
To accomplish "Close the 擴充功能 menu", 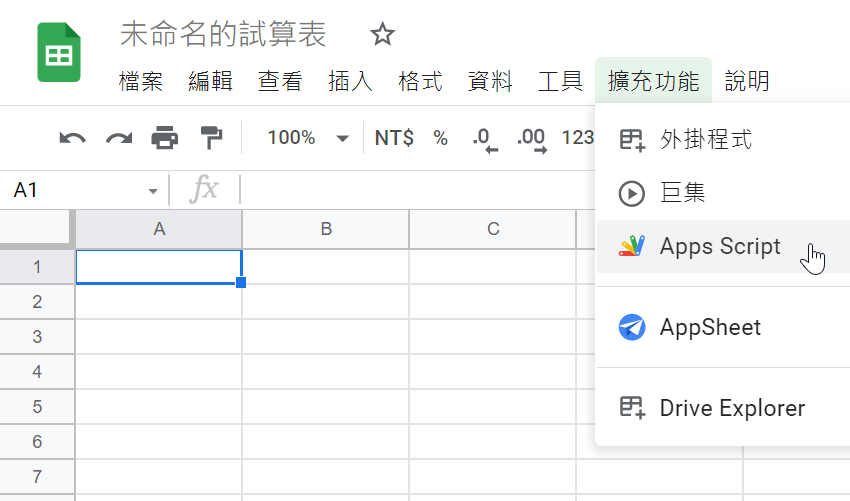I will point(653,81).
